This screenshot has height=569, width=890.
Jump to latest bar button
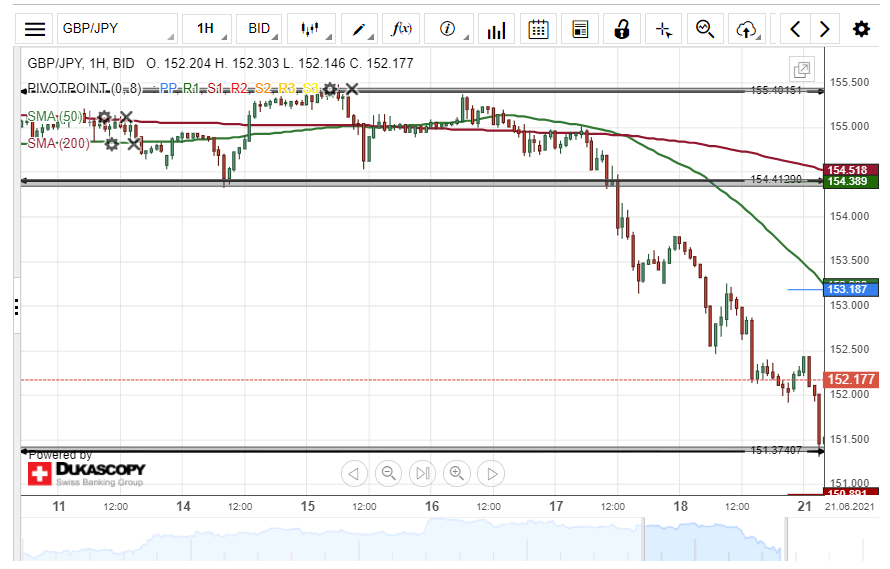(422, 474)
